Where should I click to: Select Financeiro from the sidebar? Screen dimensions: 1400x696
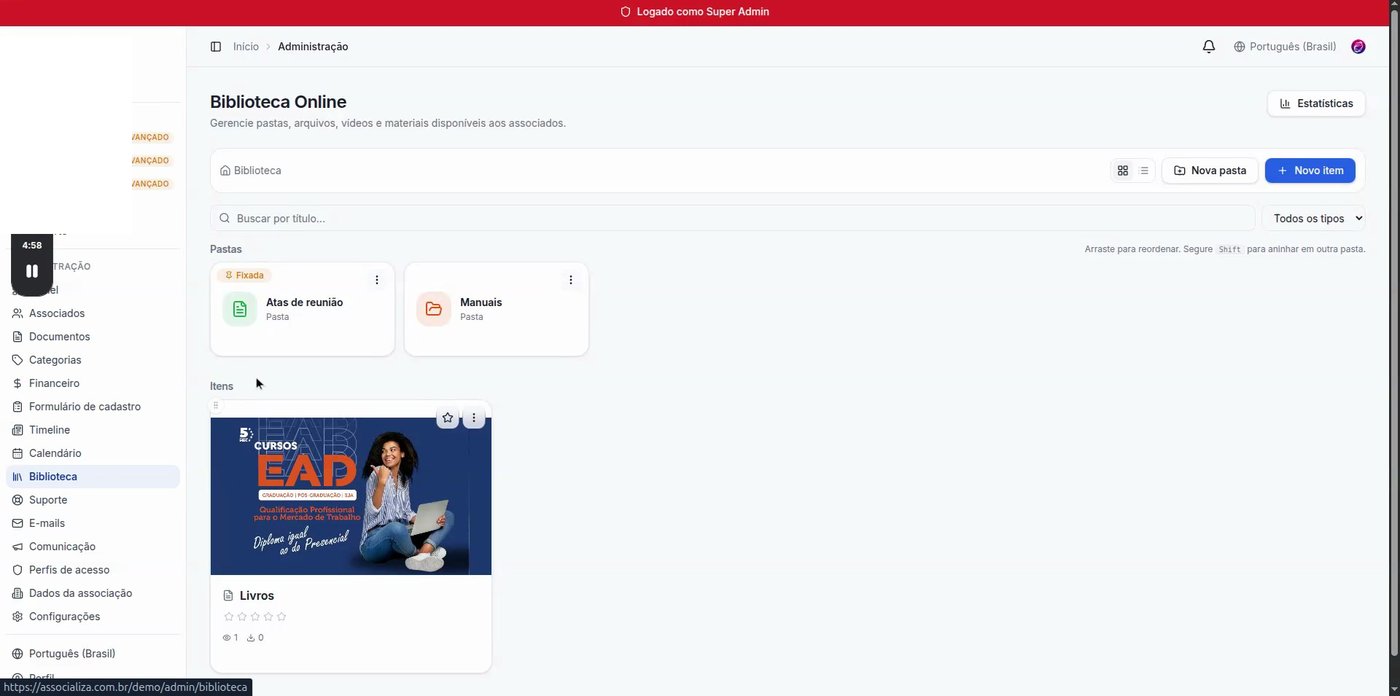pos(53,382)
